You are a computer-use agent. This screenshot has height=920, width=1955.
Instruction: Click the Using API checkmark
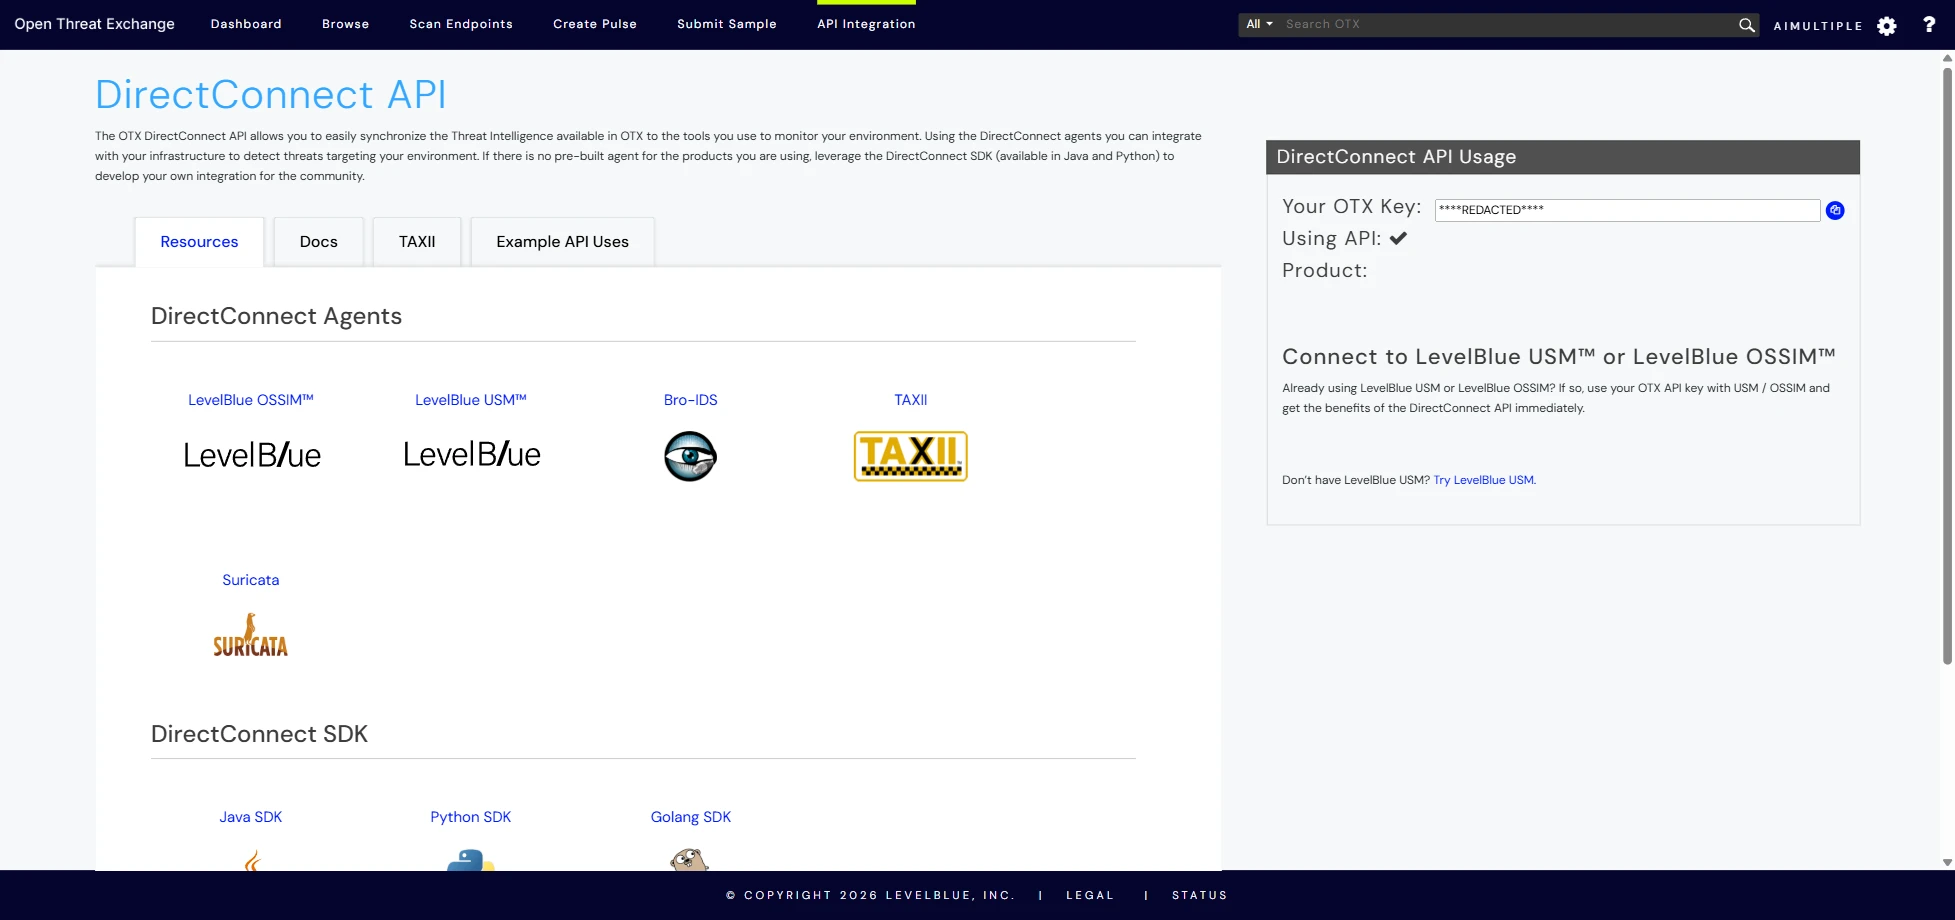coord(1398,238)
